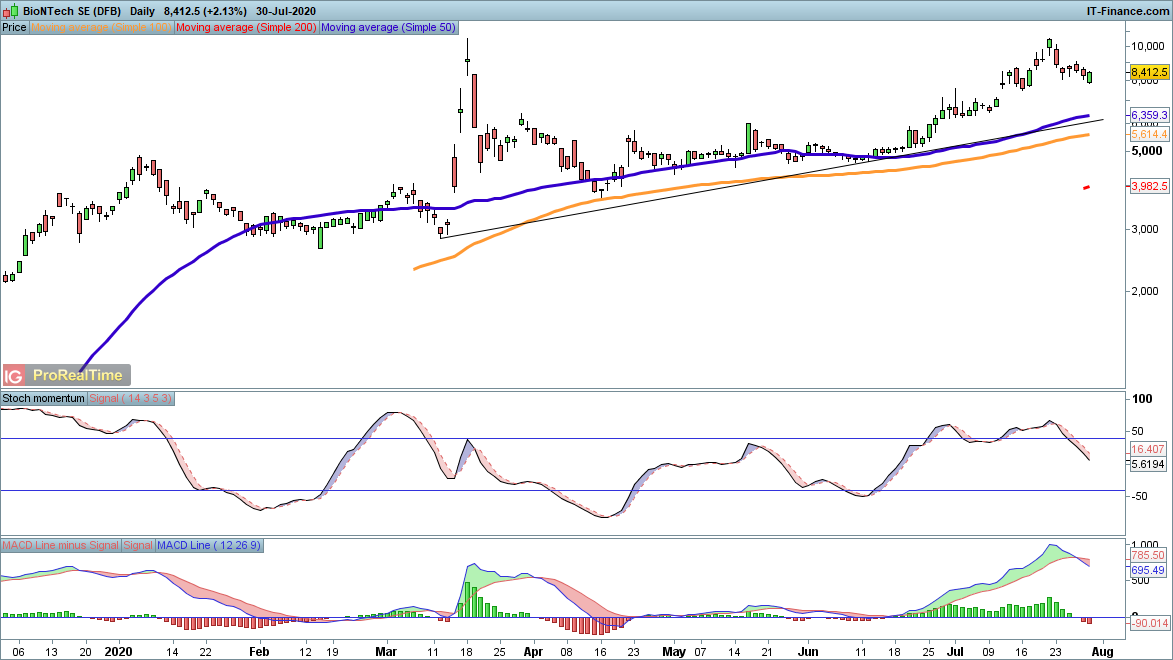Image resolution: width=1173 pixels, height=660 pixels.
Task: Select Moving average (Simple 200) label
Action: pyautogui.click(x=247, y=28)
